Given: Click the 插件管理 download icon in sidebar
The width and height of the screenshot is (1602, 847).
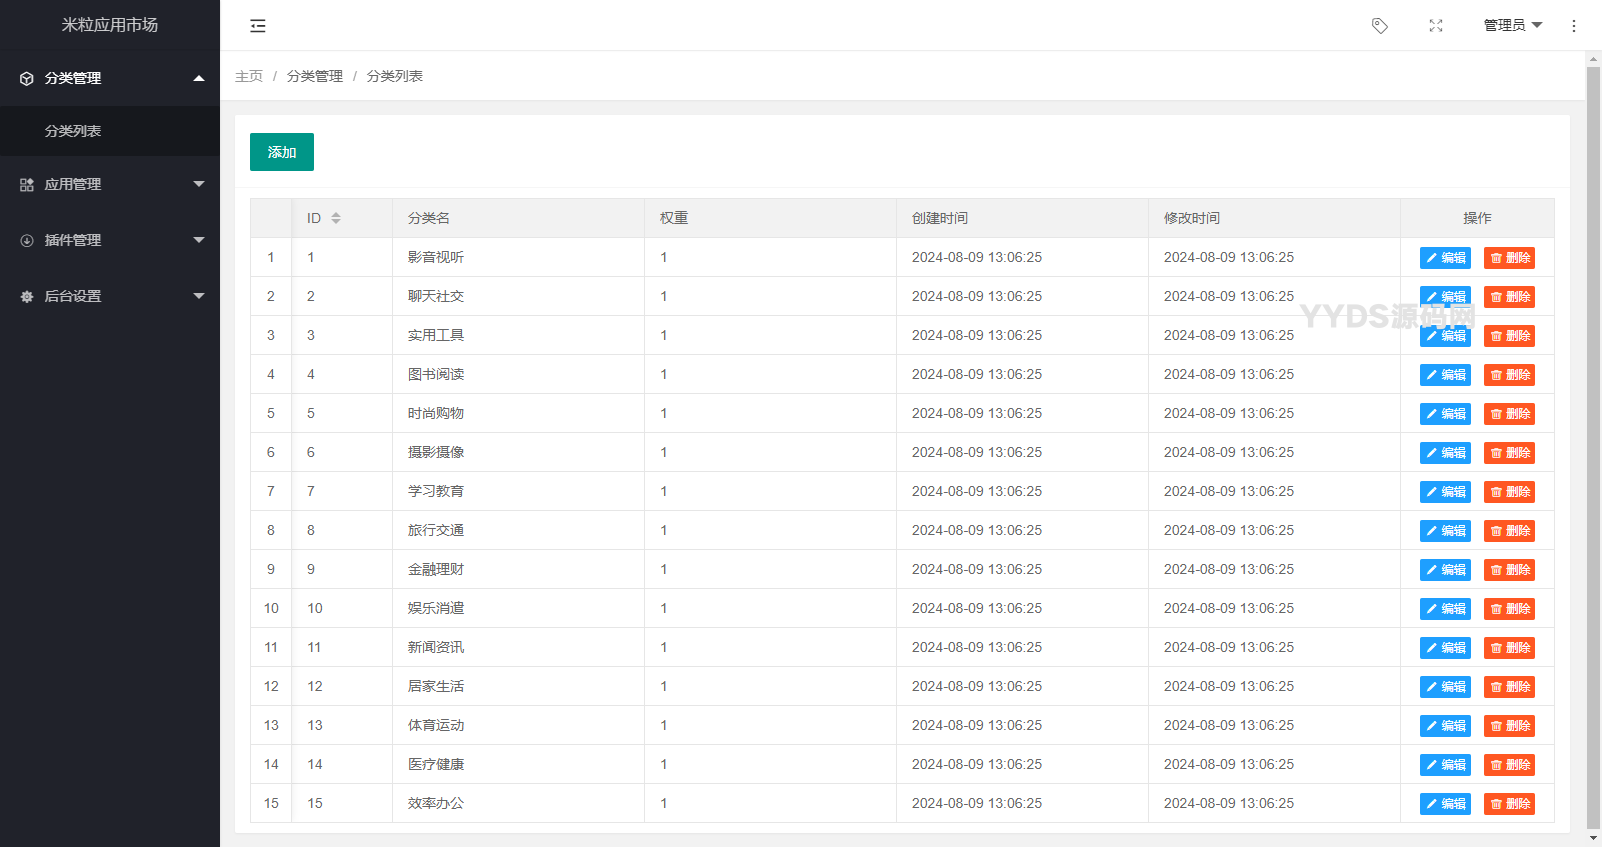Looking at the screenshot, I should click(x=27, y=241).
